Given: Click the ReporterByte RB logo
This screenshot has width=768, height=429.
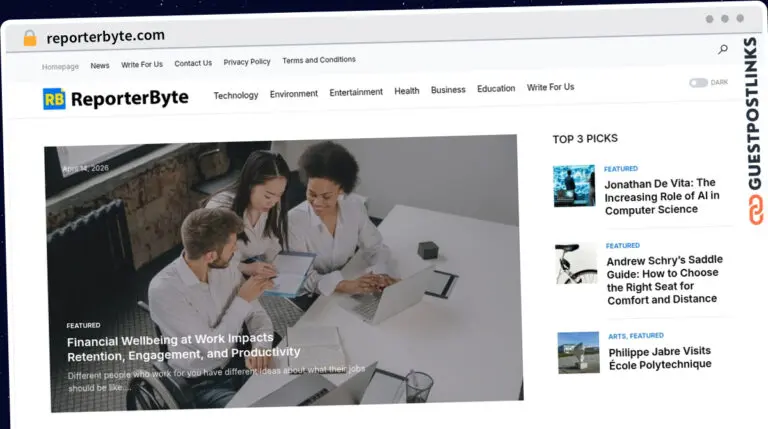Looking at the screenshot, I should (54, 98).
